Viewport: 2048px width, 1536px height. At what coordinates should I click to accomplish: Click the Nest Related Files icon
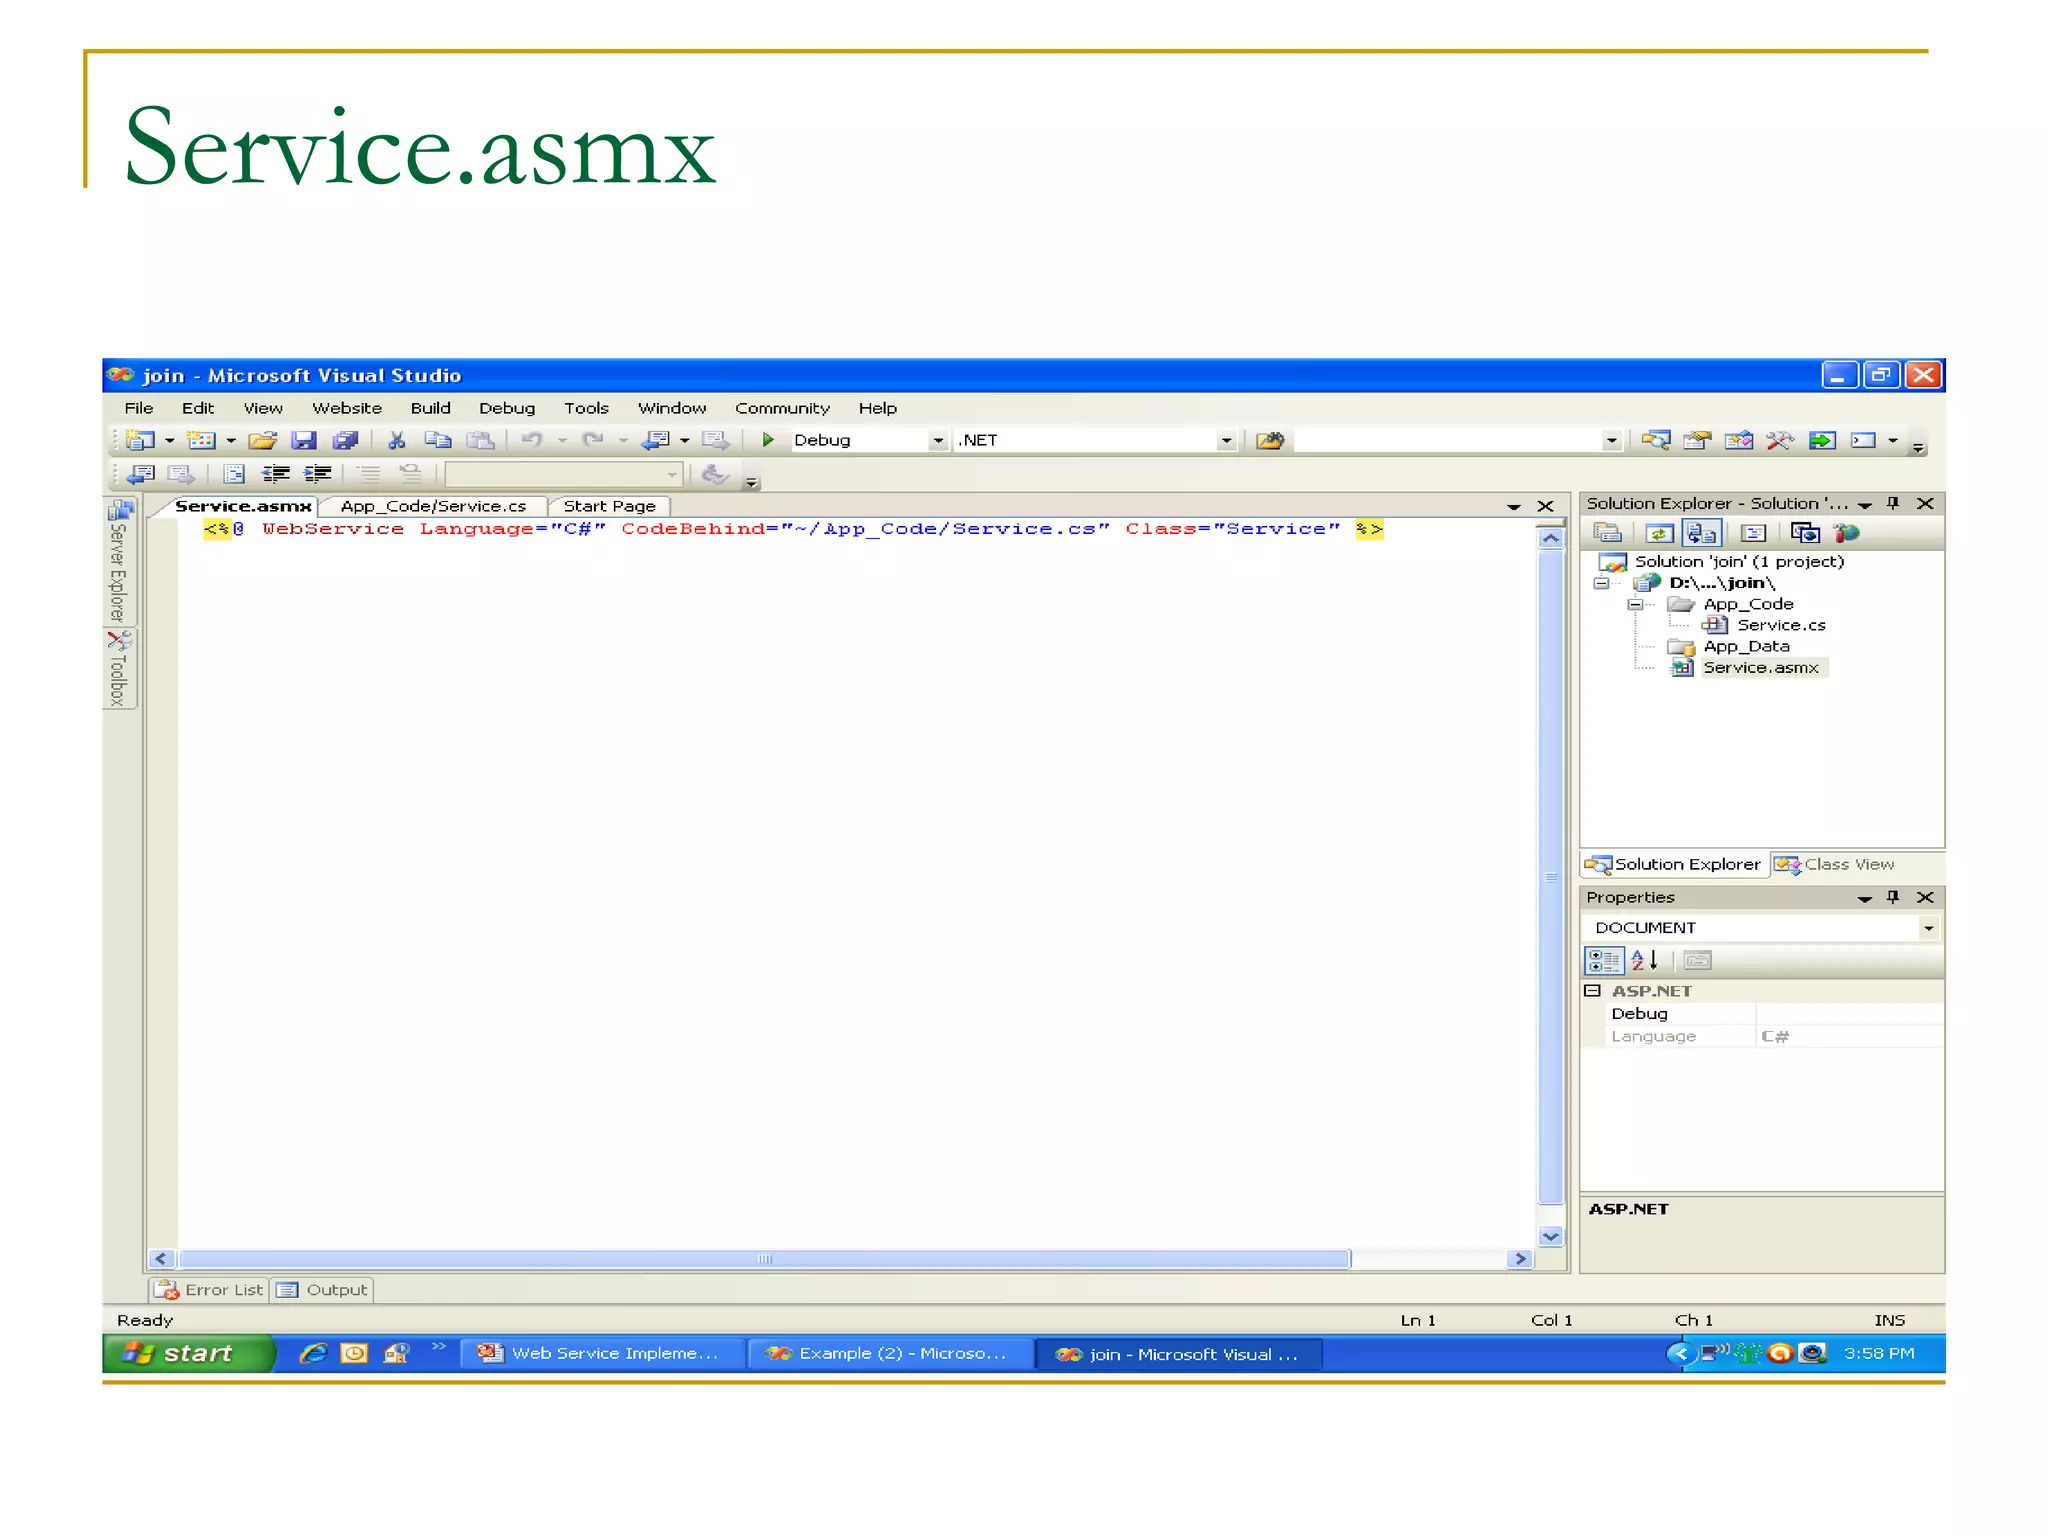click(x=1702, y=533)
